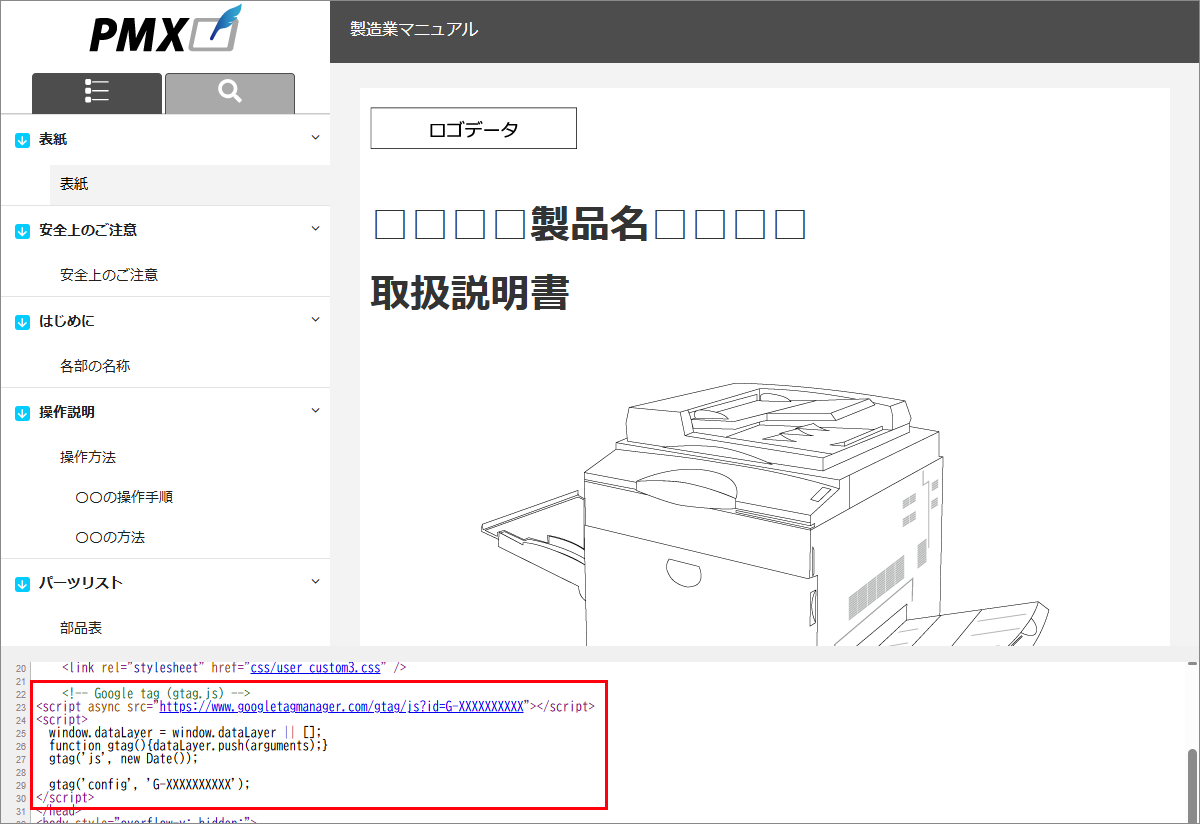Collapse the 表紙 section chevron
The height and width of the screenshot is (824, 1200).
[x=316, y=138]
